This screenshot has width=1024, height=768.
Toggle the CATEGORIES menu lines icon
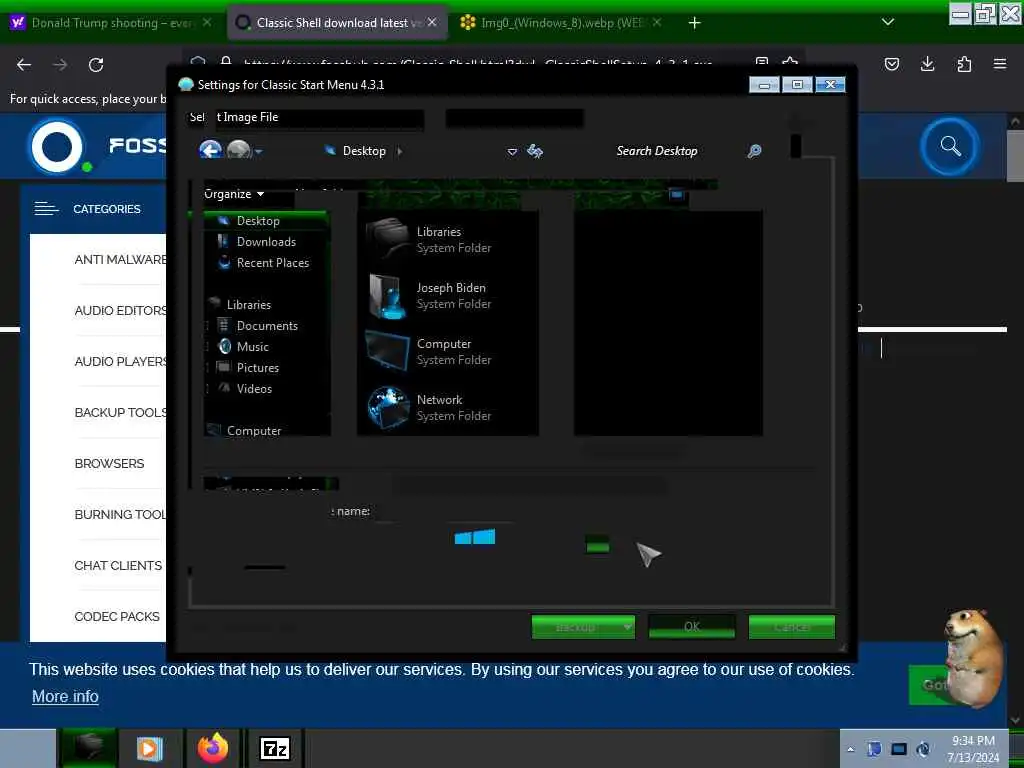[x=46, y=209]
